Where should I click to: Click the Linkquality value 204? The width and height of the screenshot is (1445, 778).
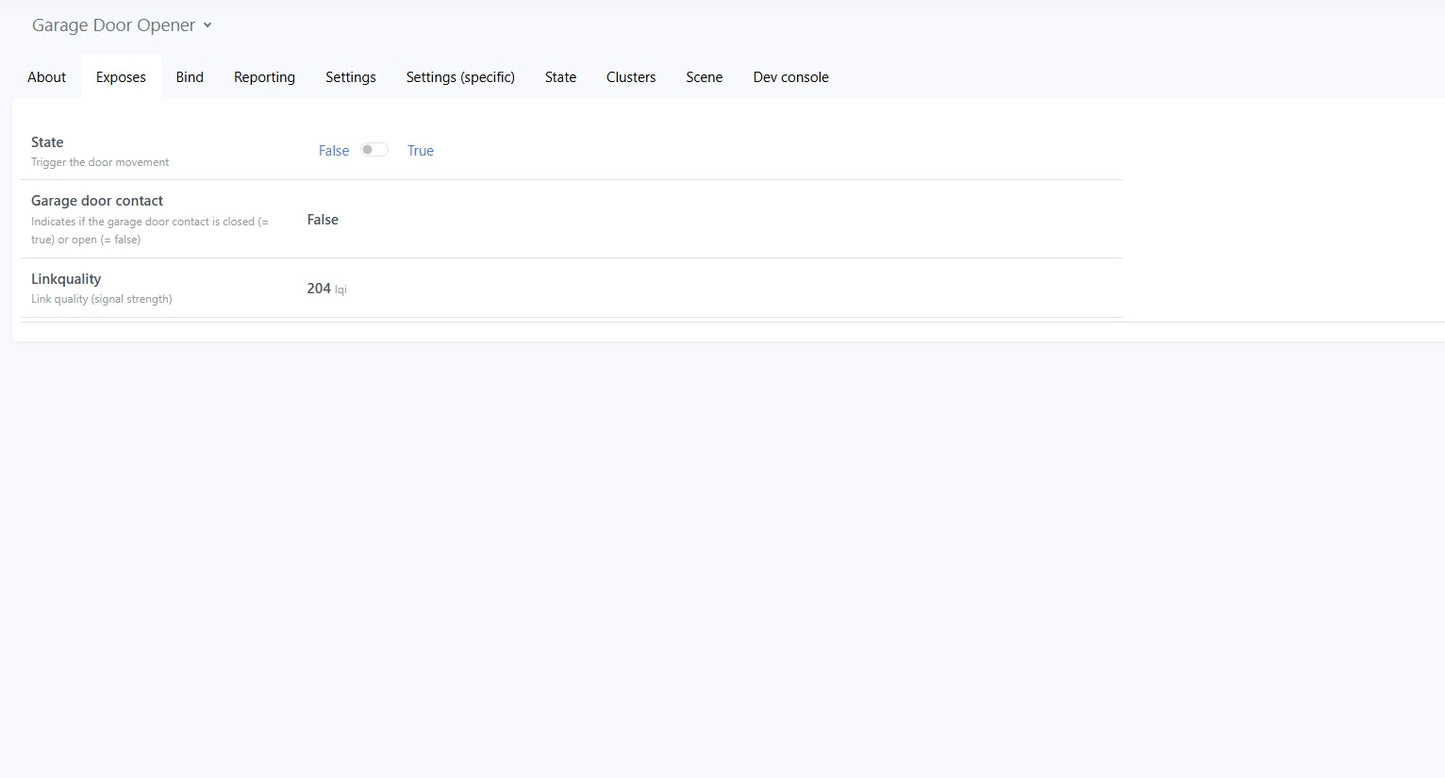coord(319,288)
